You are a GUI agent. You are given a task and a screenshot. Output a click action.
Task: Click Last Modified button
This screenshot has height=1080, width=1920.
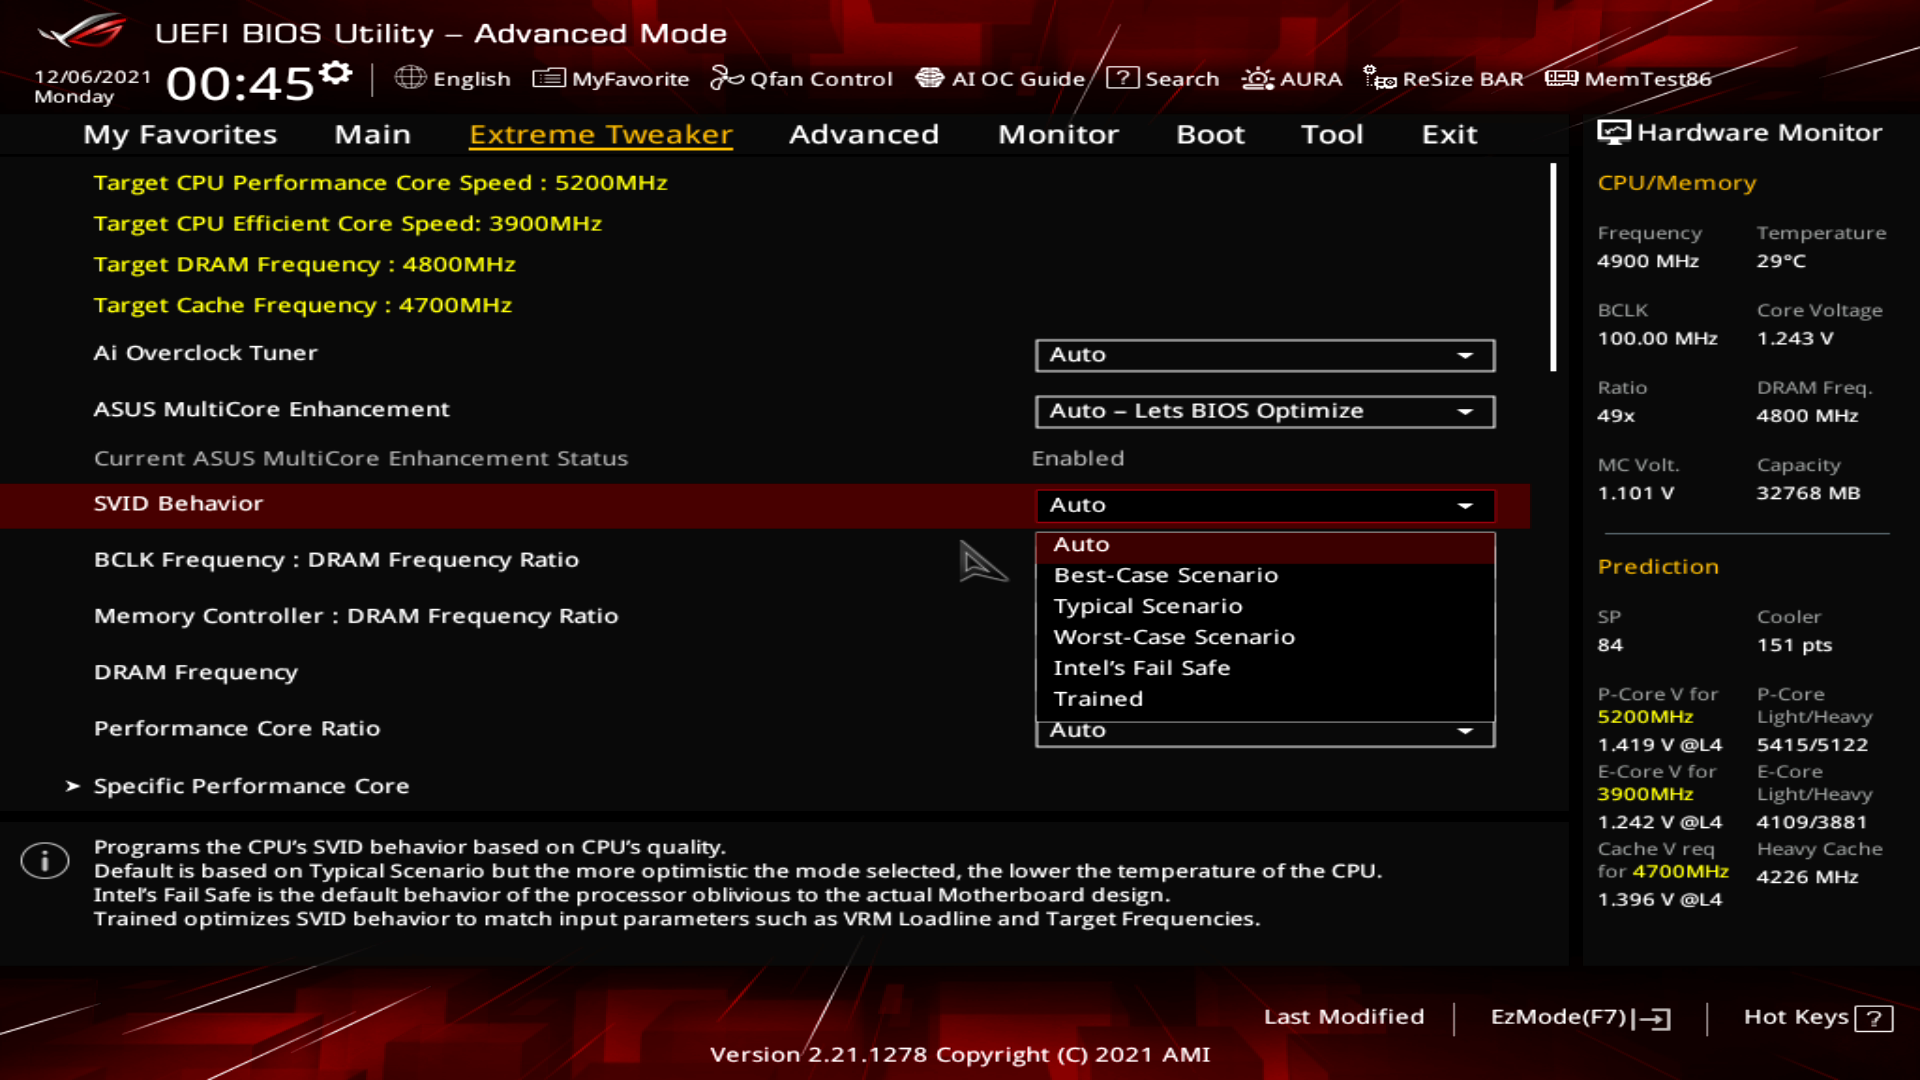[x=1343, y=1017]
